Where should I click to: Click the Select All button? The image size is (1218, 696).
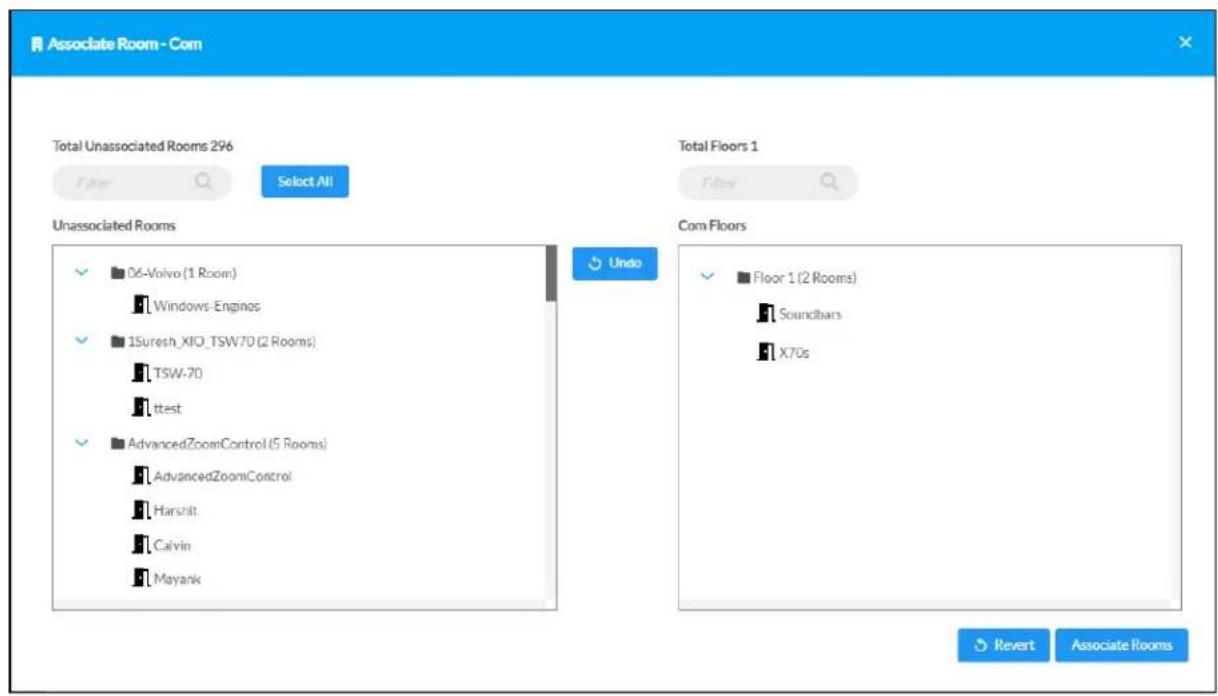coord(305,182)
